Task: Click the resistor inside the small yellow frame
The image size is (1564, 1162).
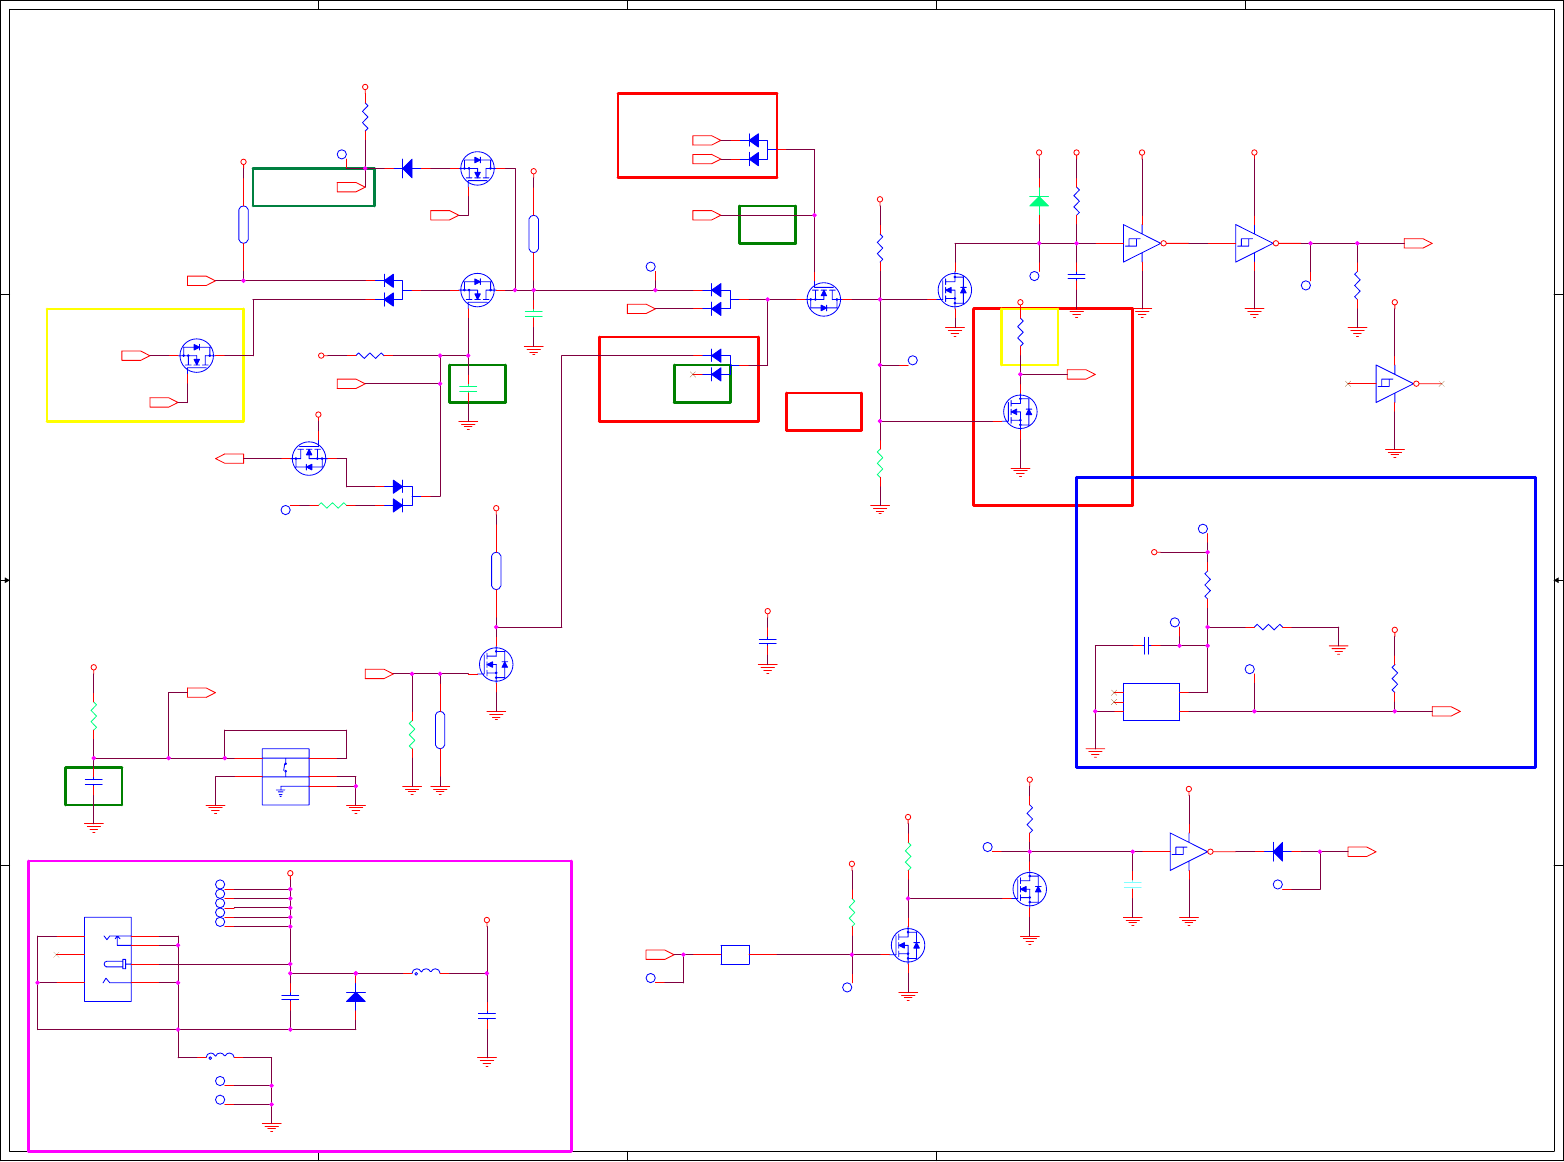Action: coord(1020,332)
